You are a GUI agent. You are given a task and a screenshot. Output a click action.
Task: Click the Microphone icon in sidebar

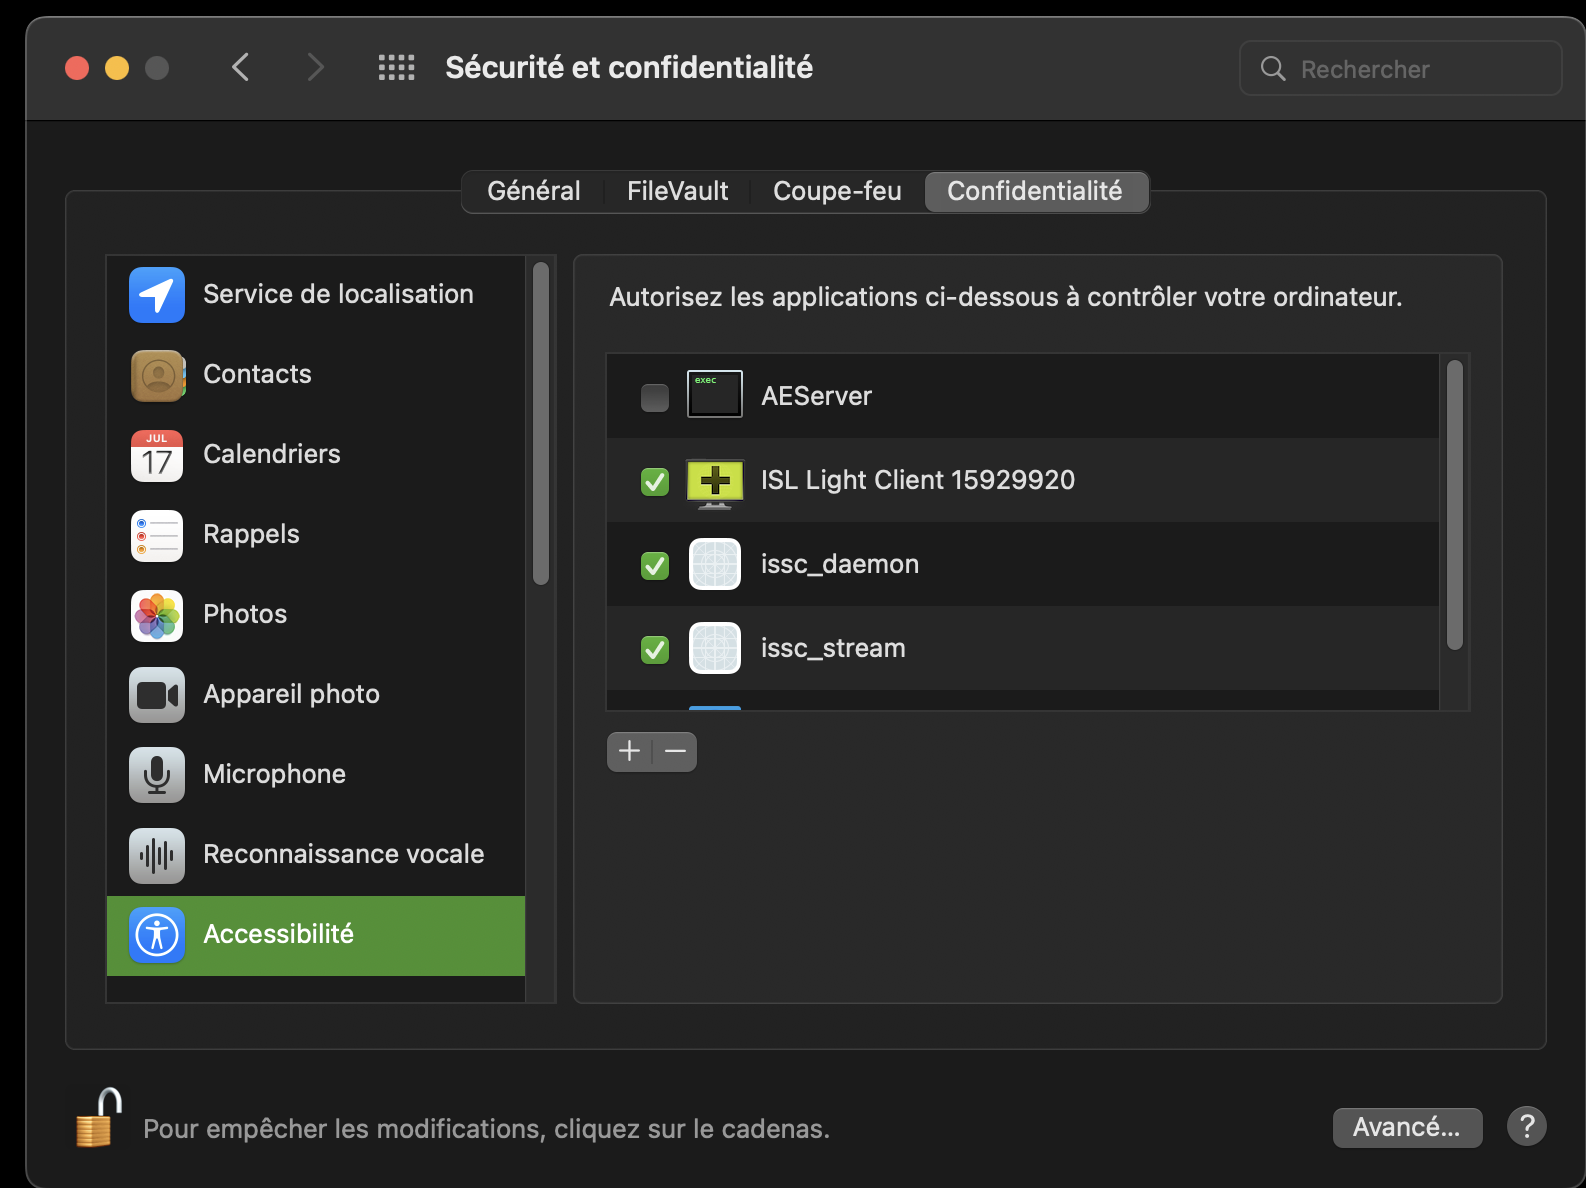point(157,775)
